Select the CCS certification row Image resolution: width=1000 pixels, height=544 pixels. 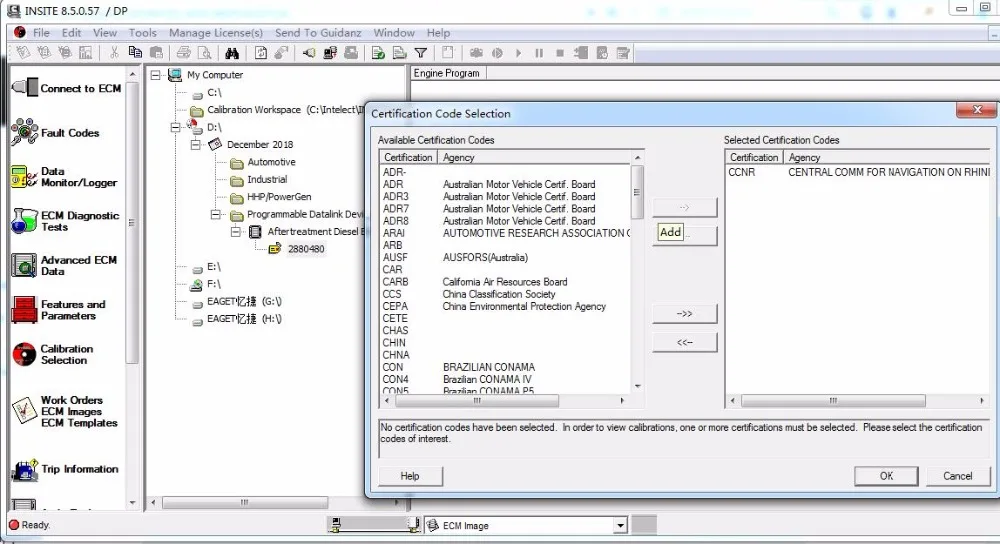pos(505,294)
